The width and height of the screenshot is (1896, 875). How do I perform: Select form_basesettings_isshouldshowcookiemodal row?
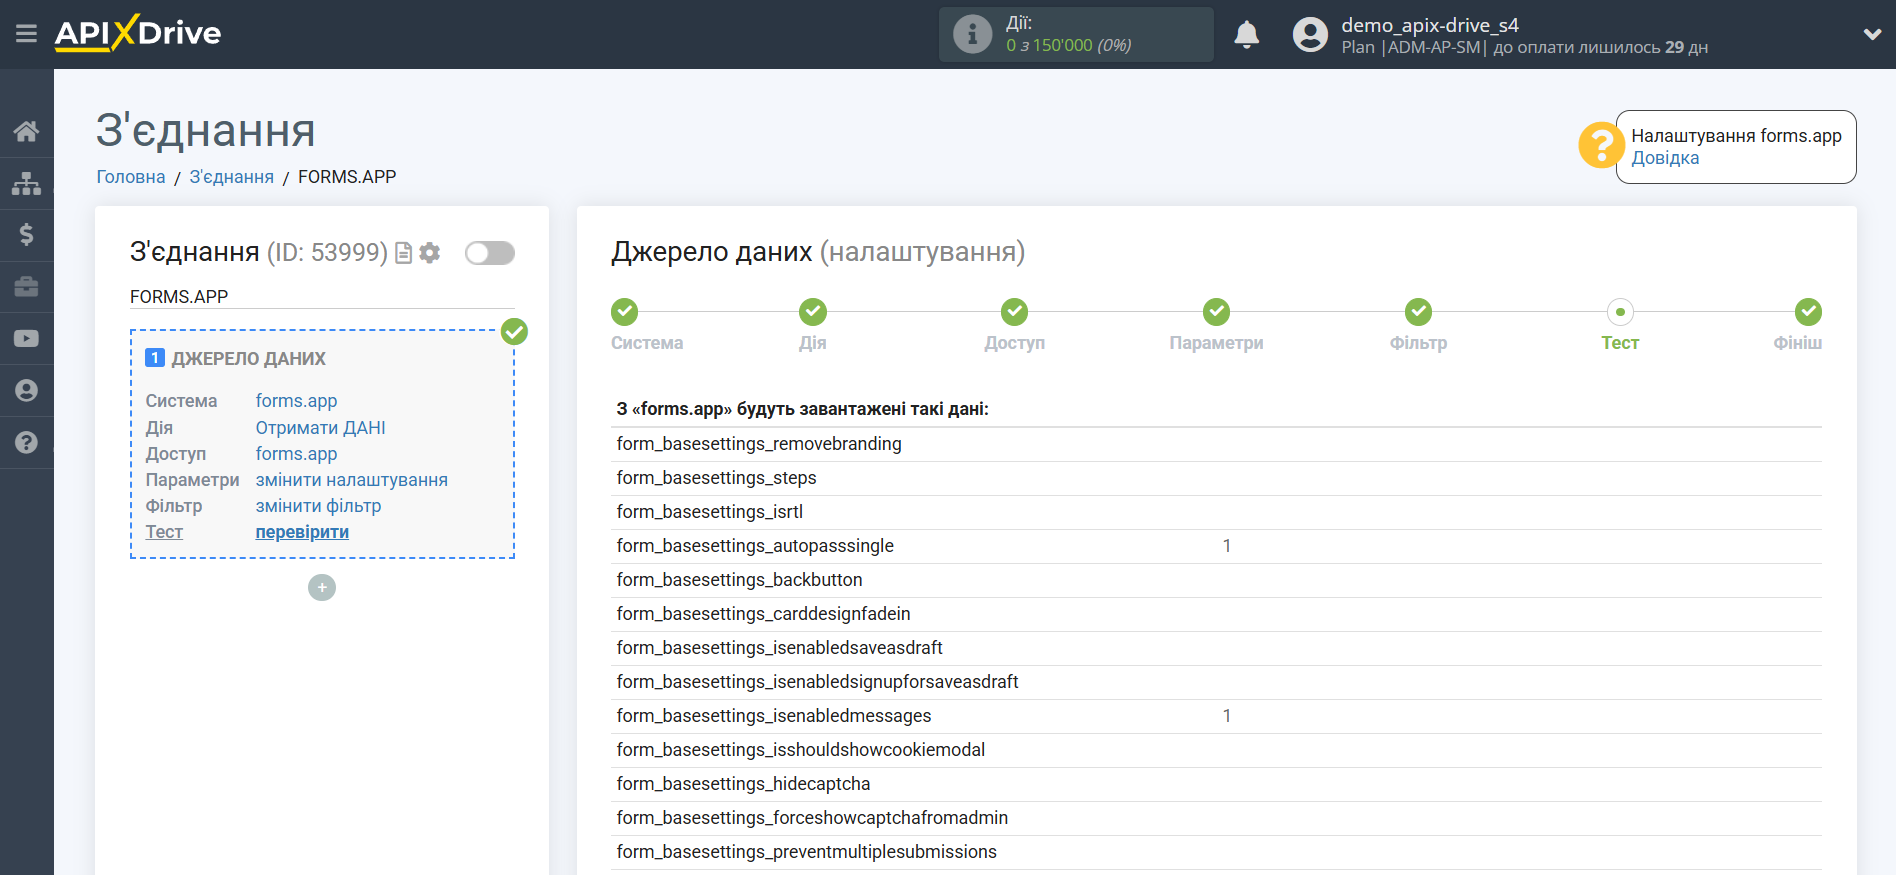pyautogui.click(x=1216, y=750)
